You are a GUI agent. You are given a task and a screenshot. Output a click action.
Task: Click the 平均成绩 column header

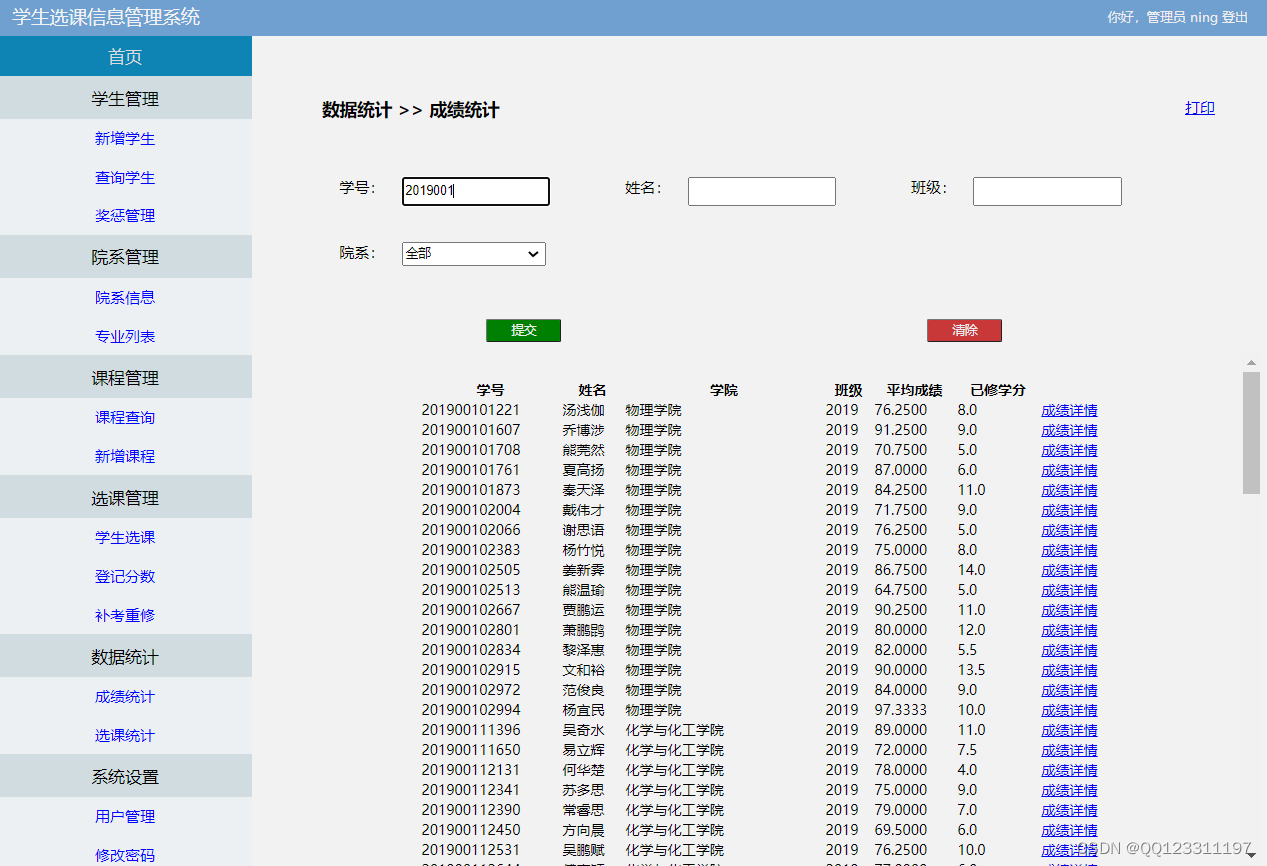coord(914,390)
